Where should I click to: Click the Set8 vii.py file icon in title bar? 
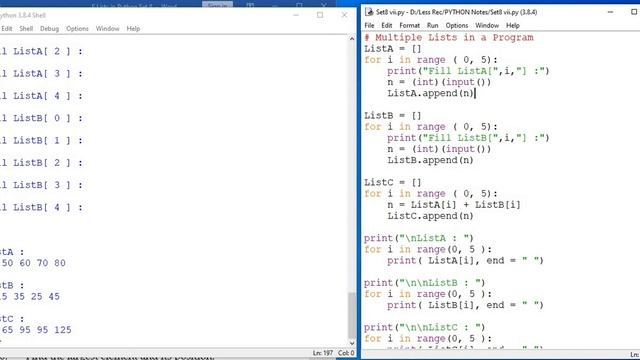(x=369, y=12)
